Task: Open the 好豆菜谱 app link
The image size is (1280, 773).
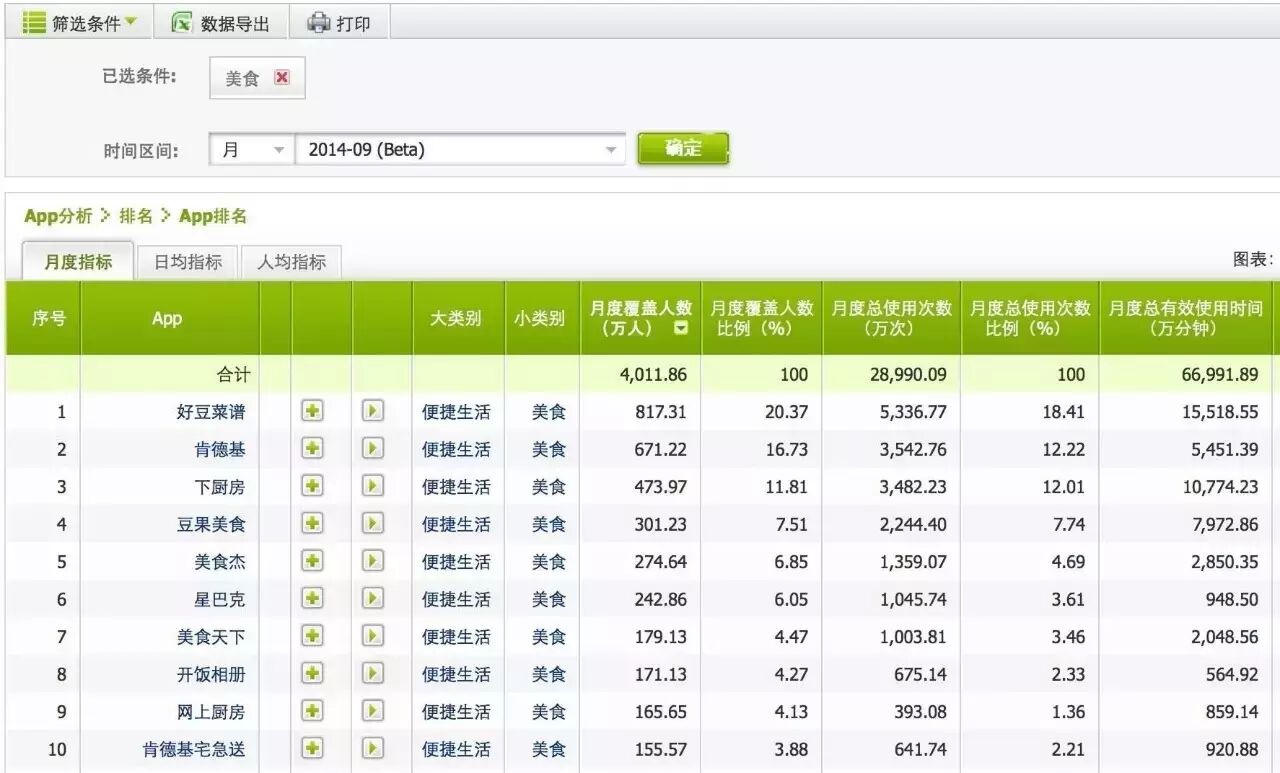Action: pyautogui.click(x=211, y=412)
